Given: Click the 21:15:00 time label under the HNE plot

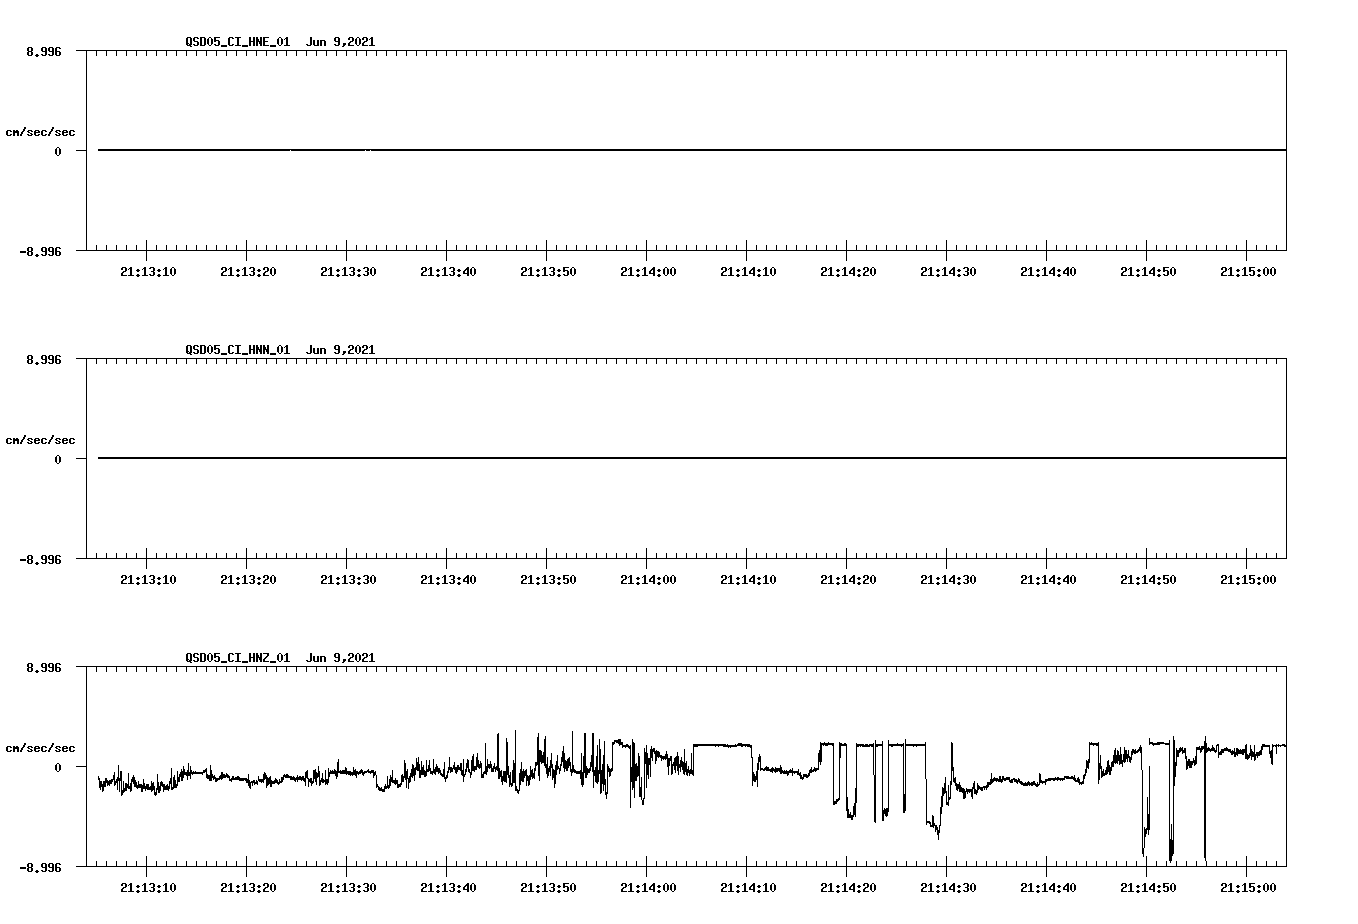Looking at the screenshot, I should tap(1248, 272).
